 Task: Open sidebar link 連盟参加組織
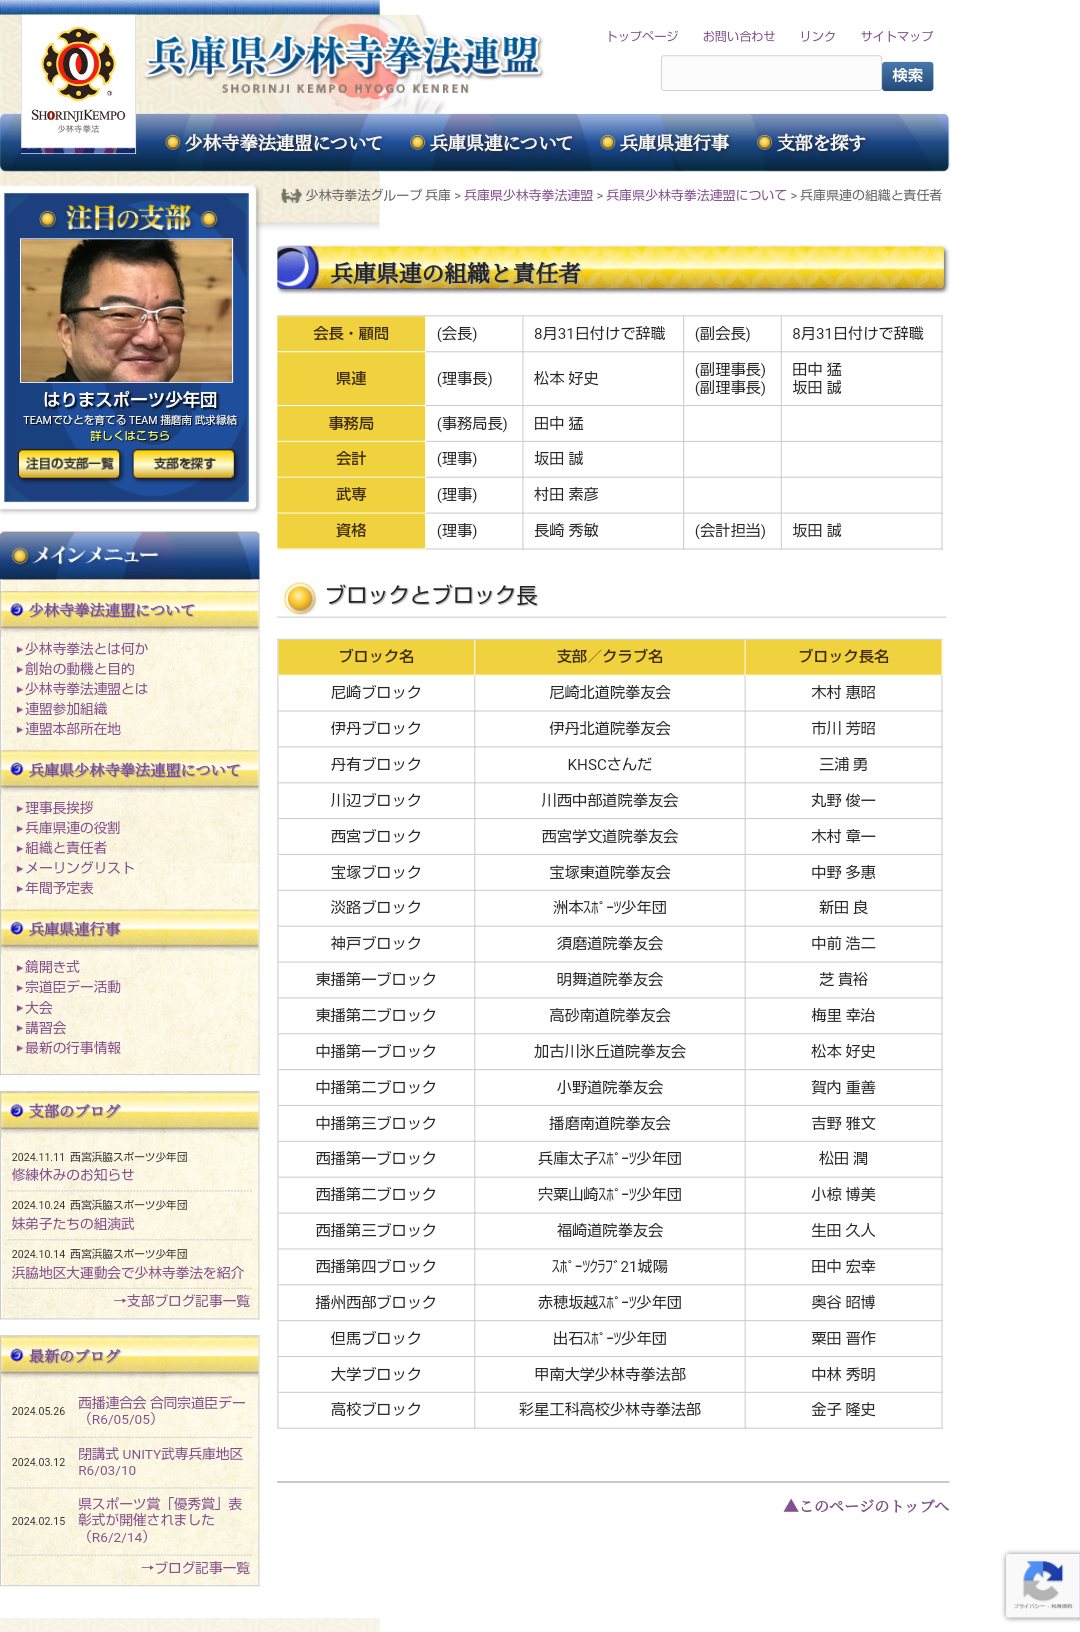66,709
